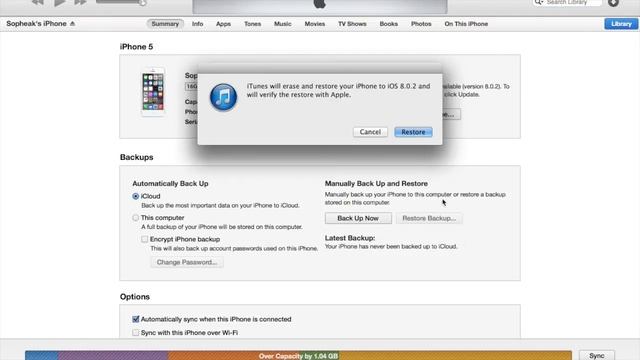This screenshot has width=640, height=360.
Task: Click the Sync button
Action: click(x=596, y=356)
